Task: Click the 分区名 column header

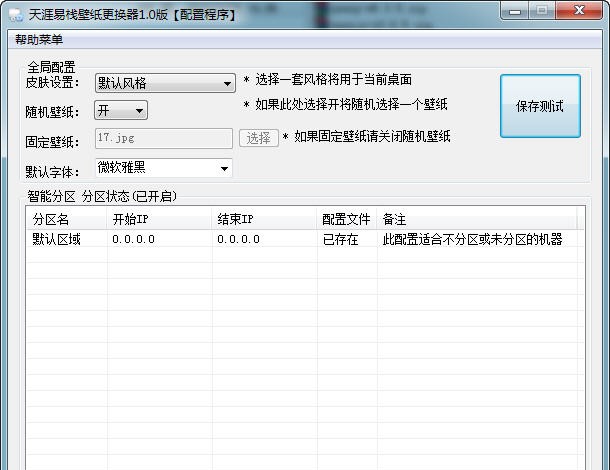Action: pos(66,219)
